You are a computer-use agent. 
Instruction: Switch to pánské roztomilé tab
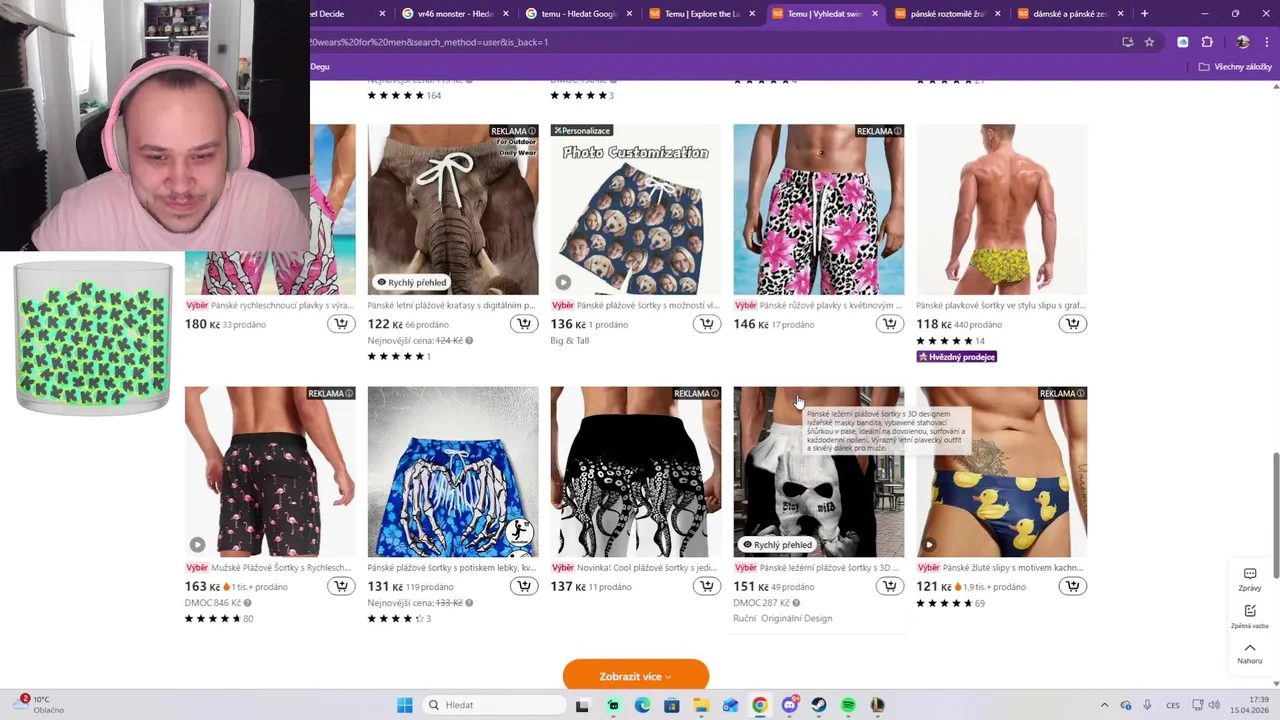click(946, 14)
